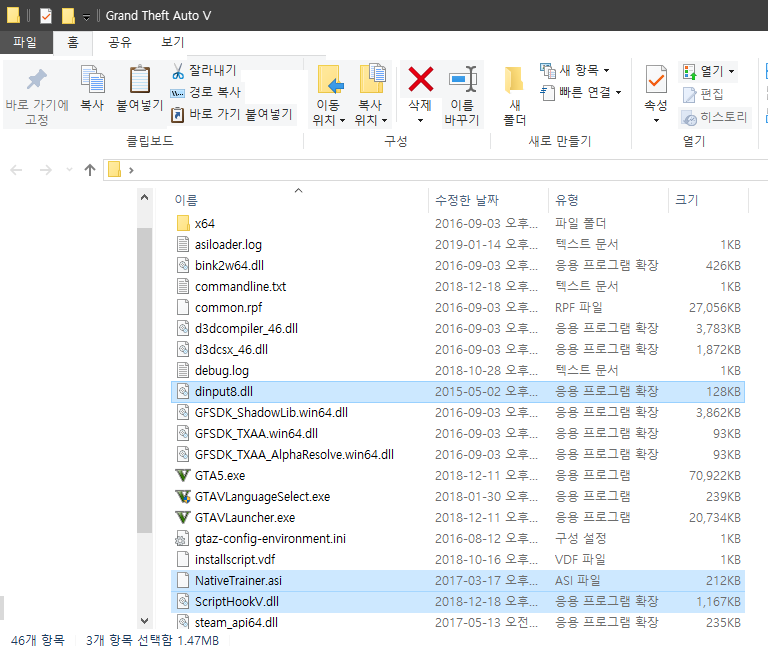Select steam_api64.dll file
Image resolution: width=768 pixels, height=651 pixels.
click(457, 623)
